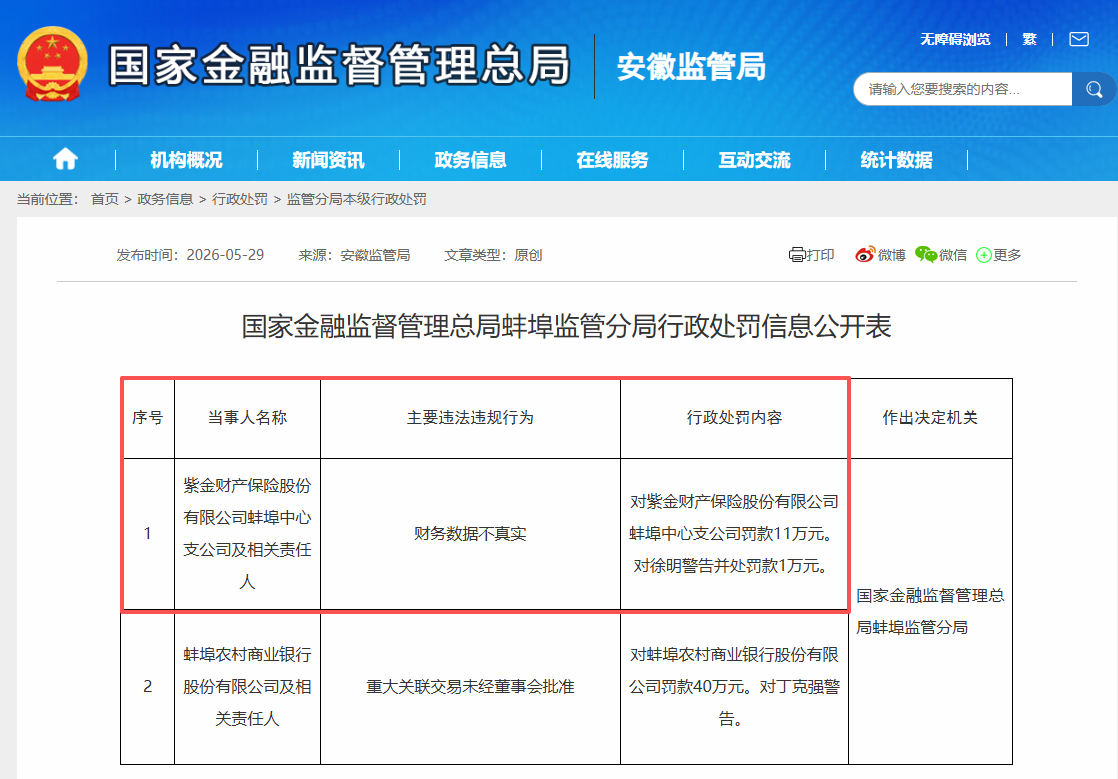Click 监管分局本级行政处罚 breadcrumb link
This screenshot has width=1118, height=779.
coord(357,199)
